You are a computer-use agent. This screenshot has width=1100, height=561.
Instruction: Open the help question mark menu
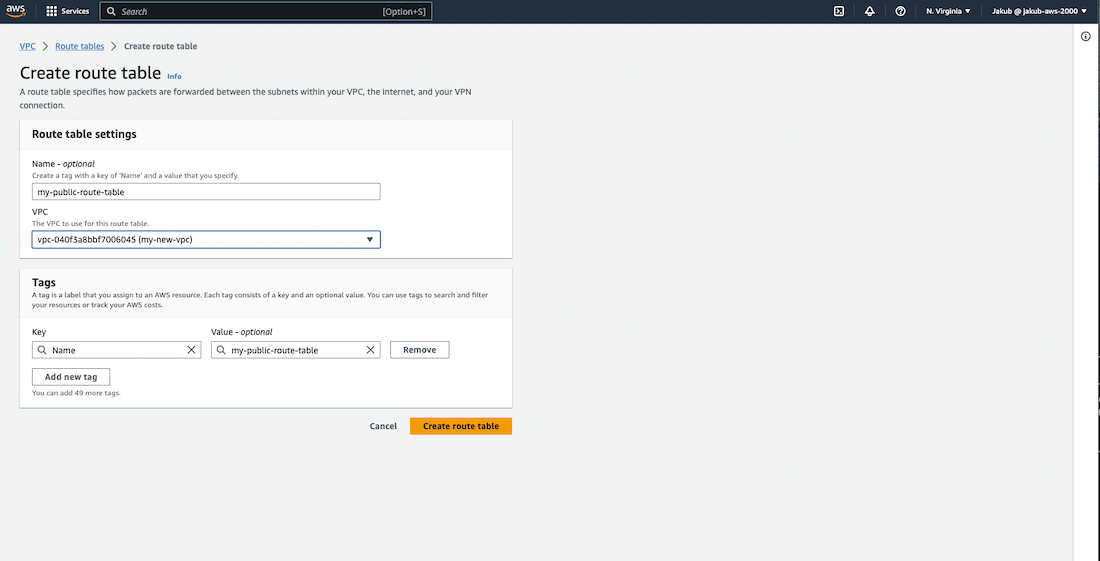(900, 11)
